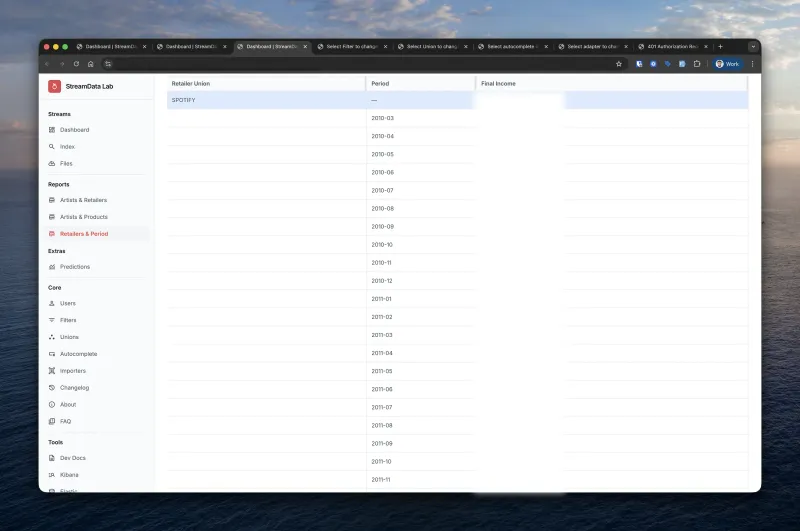Close the 401 Authorization tab
800x531 pixels.
click(x=706, y=46)
